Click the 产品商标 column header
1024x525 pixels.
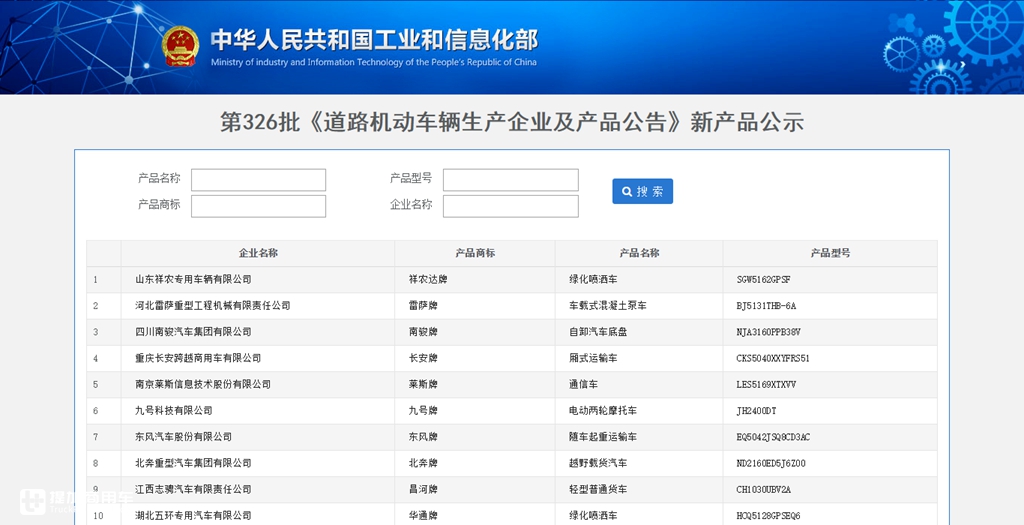[475, 253]
